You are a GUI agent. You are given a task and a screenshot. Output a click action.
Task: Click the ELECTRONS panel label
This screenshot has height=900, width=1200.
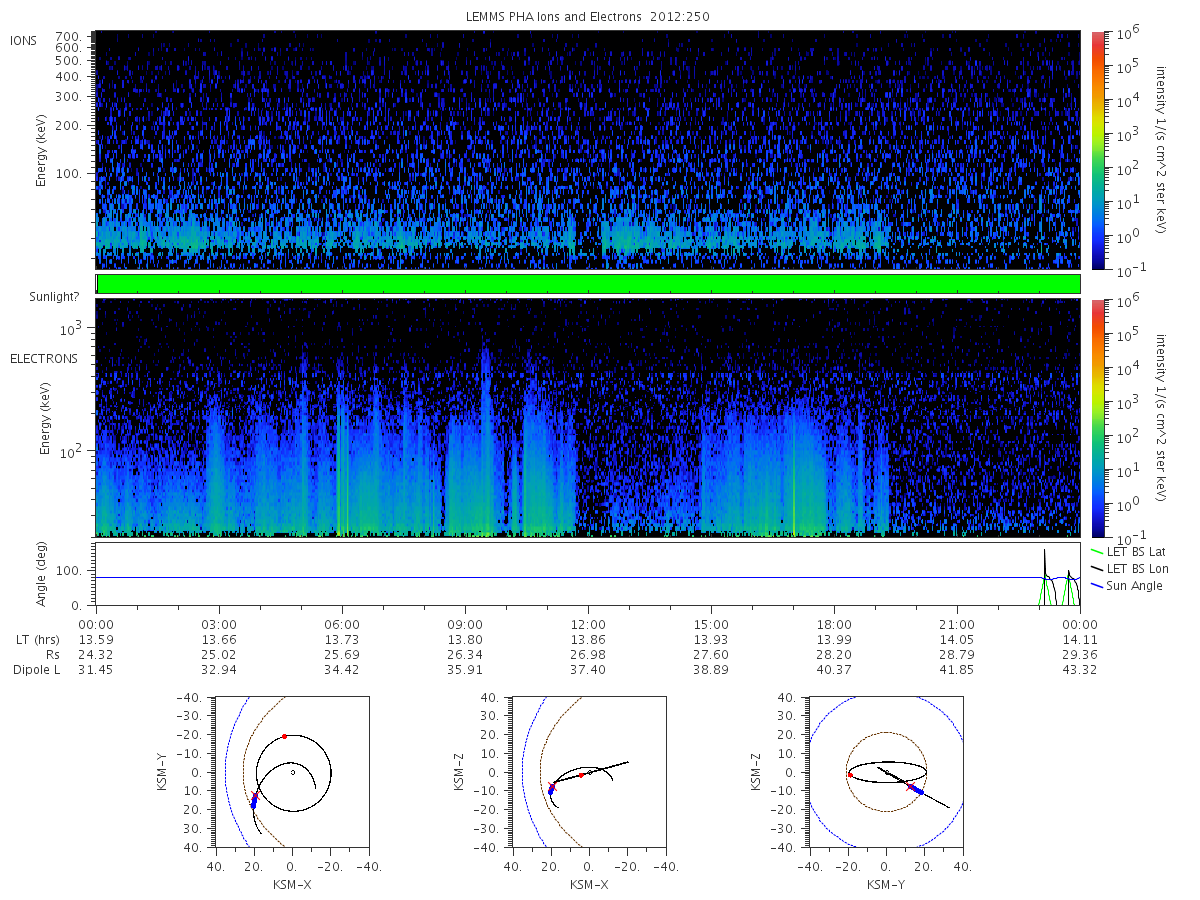43,358
